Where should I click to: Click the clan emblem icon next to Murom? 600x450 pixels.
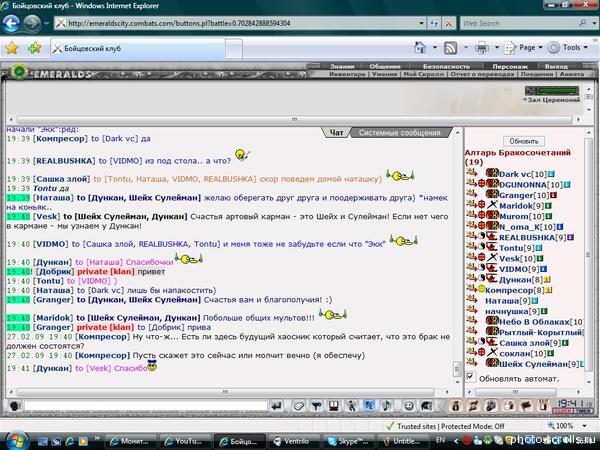[x=492, y=216]
